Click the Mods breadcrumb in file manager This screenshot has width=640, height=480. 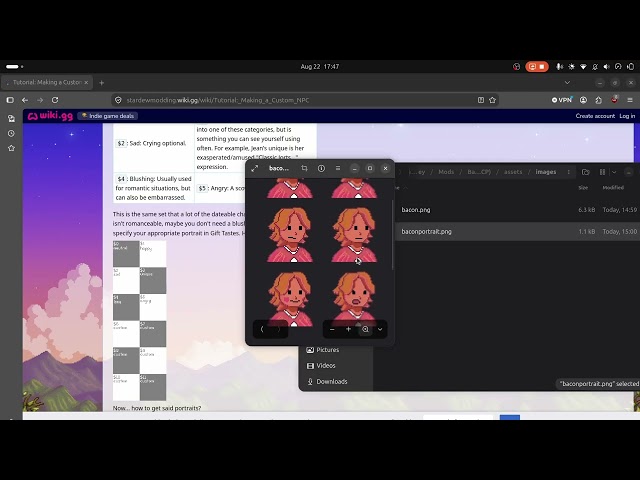coord(446,172)
